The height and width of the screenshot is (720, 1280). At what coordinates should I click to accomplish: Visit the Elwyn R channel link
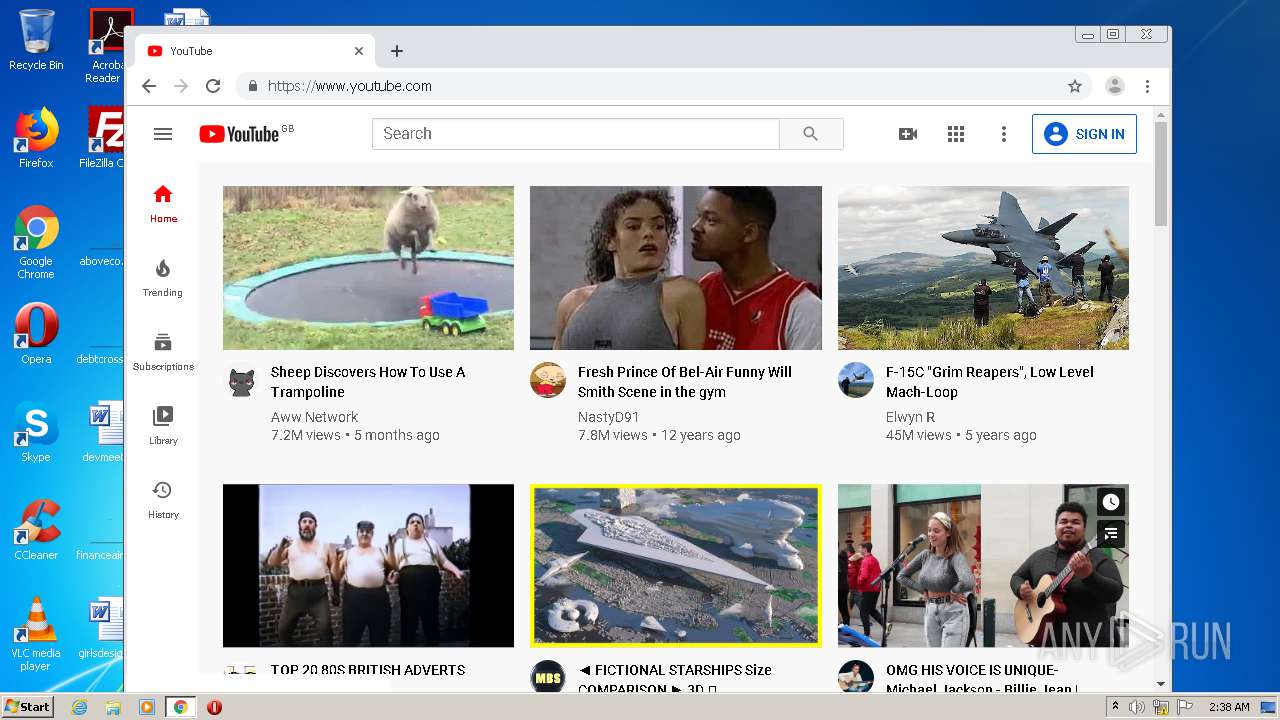[x=910, y=417]
